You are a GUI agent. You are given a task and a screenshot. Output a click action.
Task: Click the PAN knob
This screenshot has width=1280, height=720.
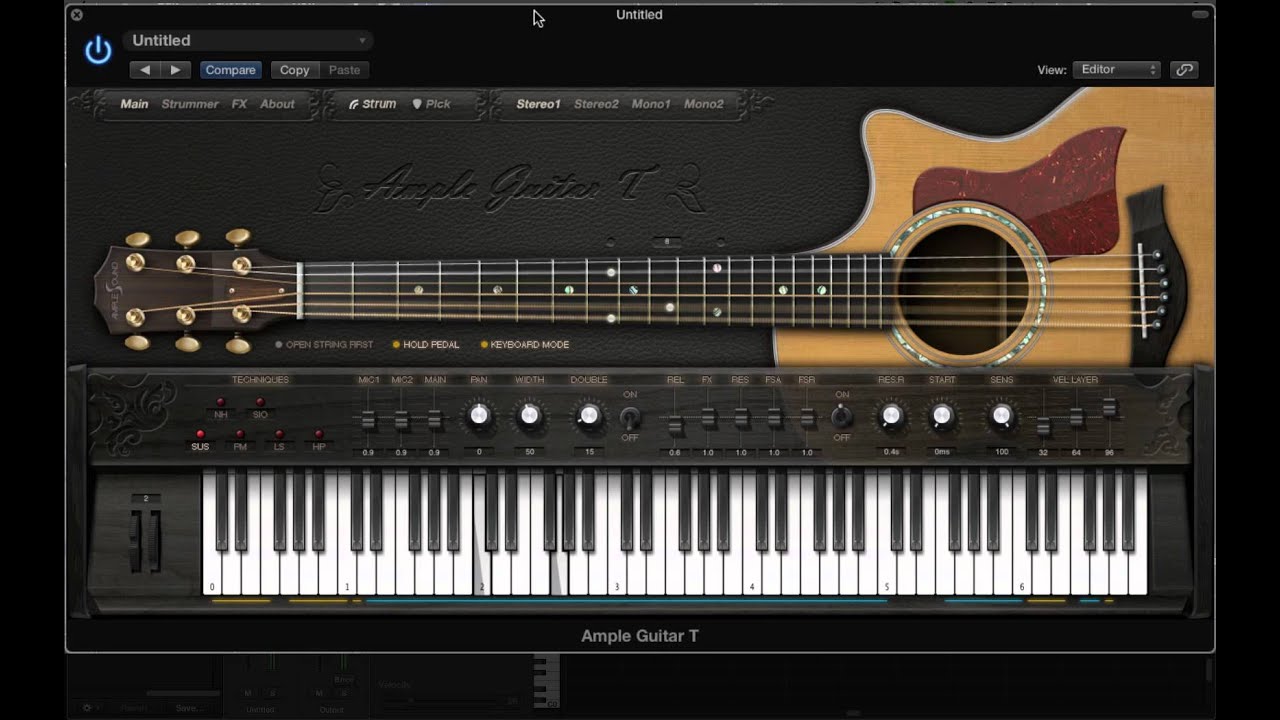479,415
